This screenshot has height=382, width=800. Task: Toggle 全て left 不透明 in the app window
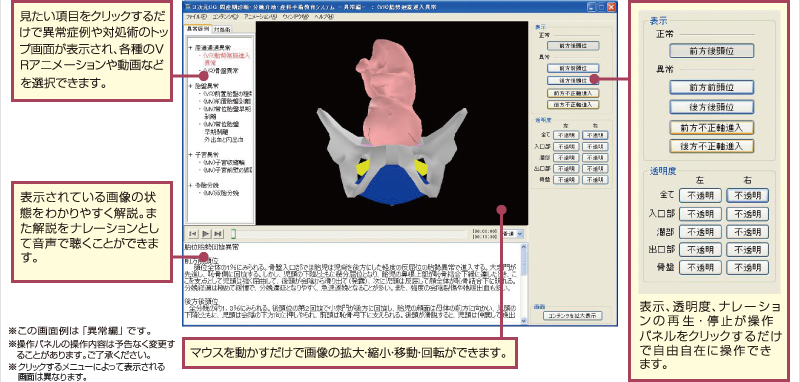click(566, 136)
